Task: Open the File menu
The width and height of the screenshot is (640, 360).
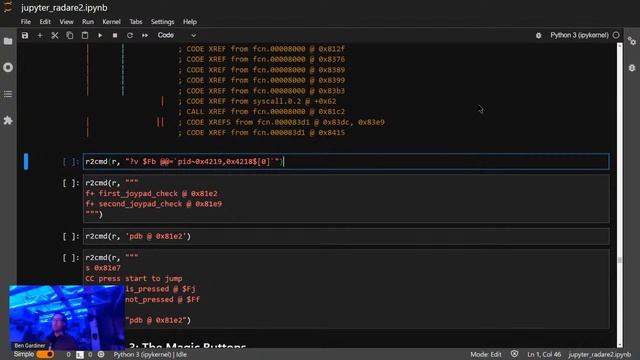Action: click(x=26, y=22)
